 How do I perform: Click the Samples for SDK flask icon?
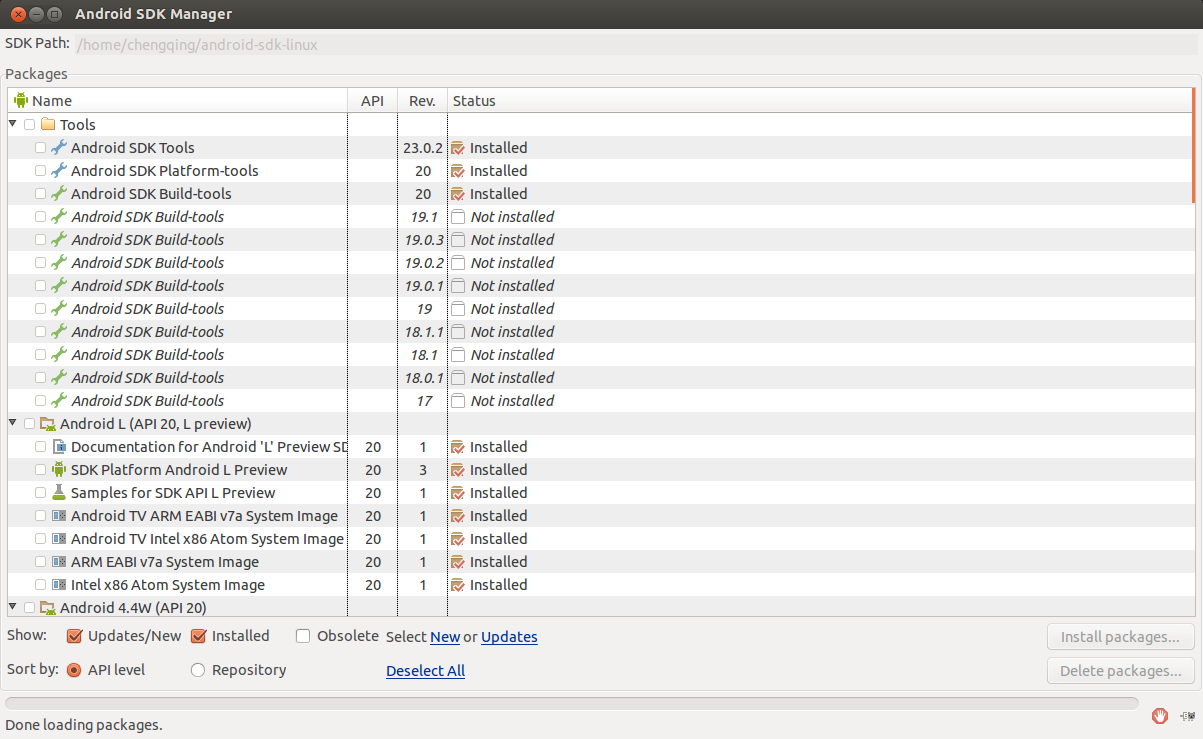point(59,492)
